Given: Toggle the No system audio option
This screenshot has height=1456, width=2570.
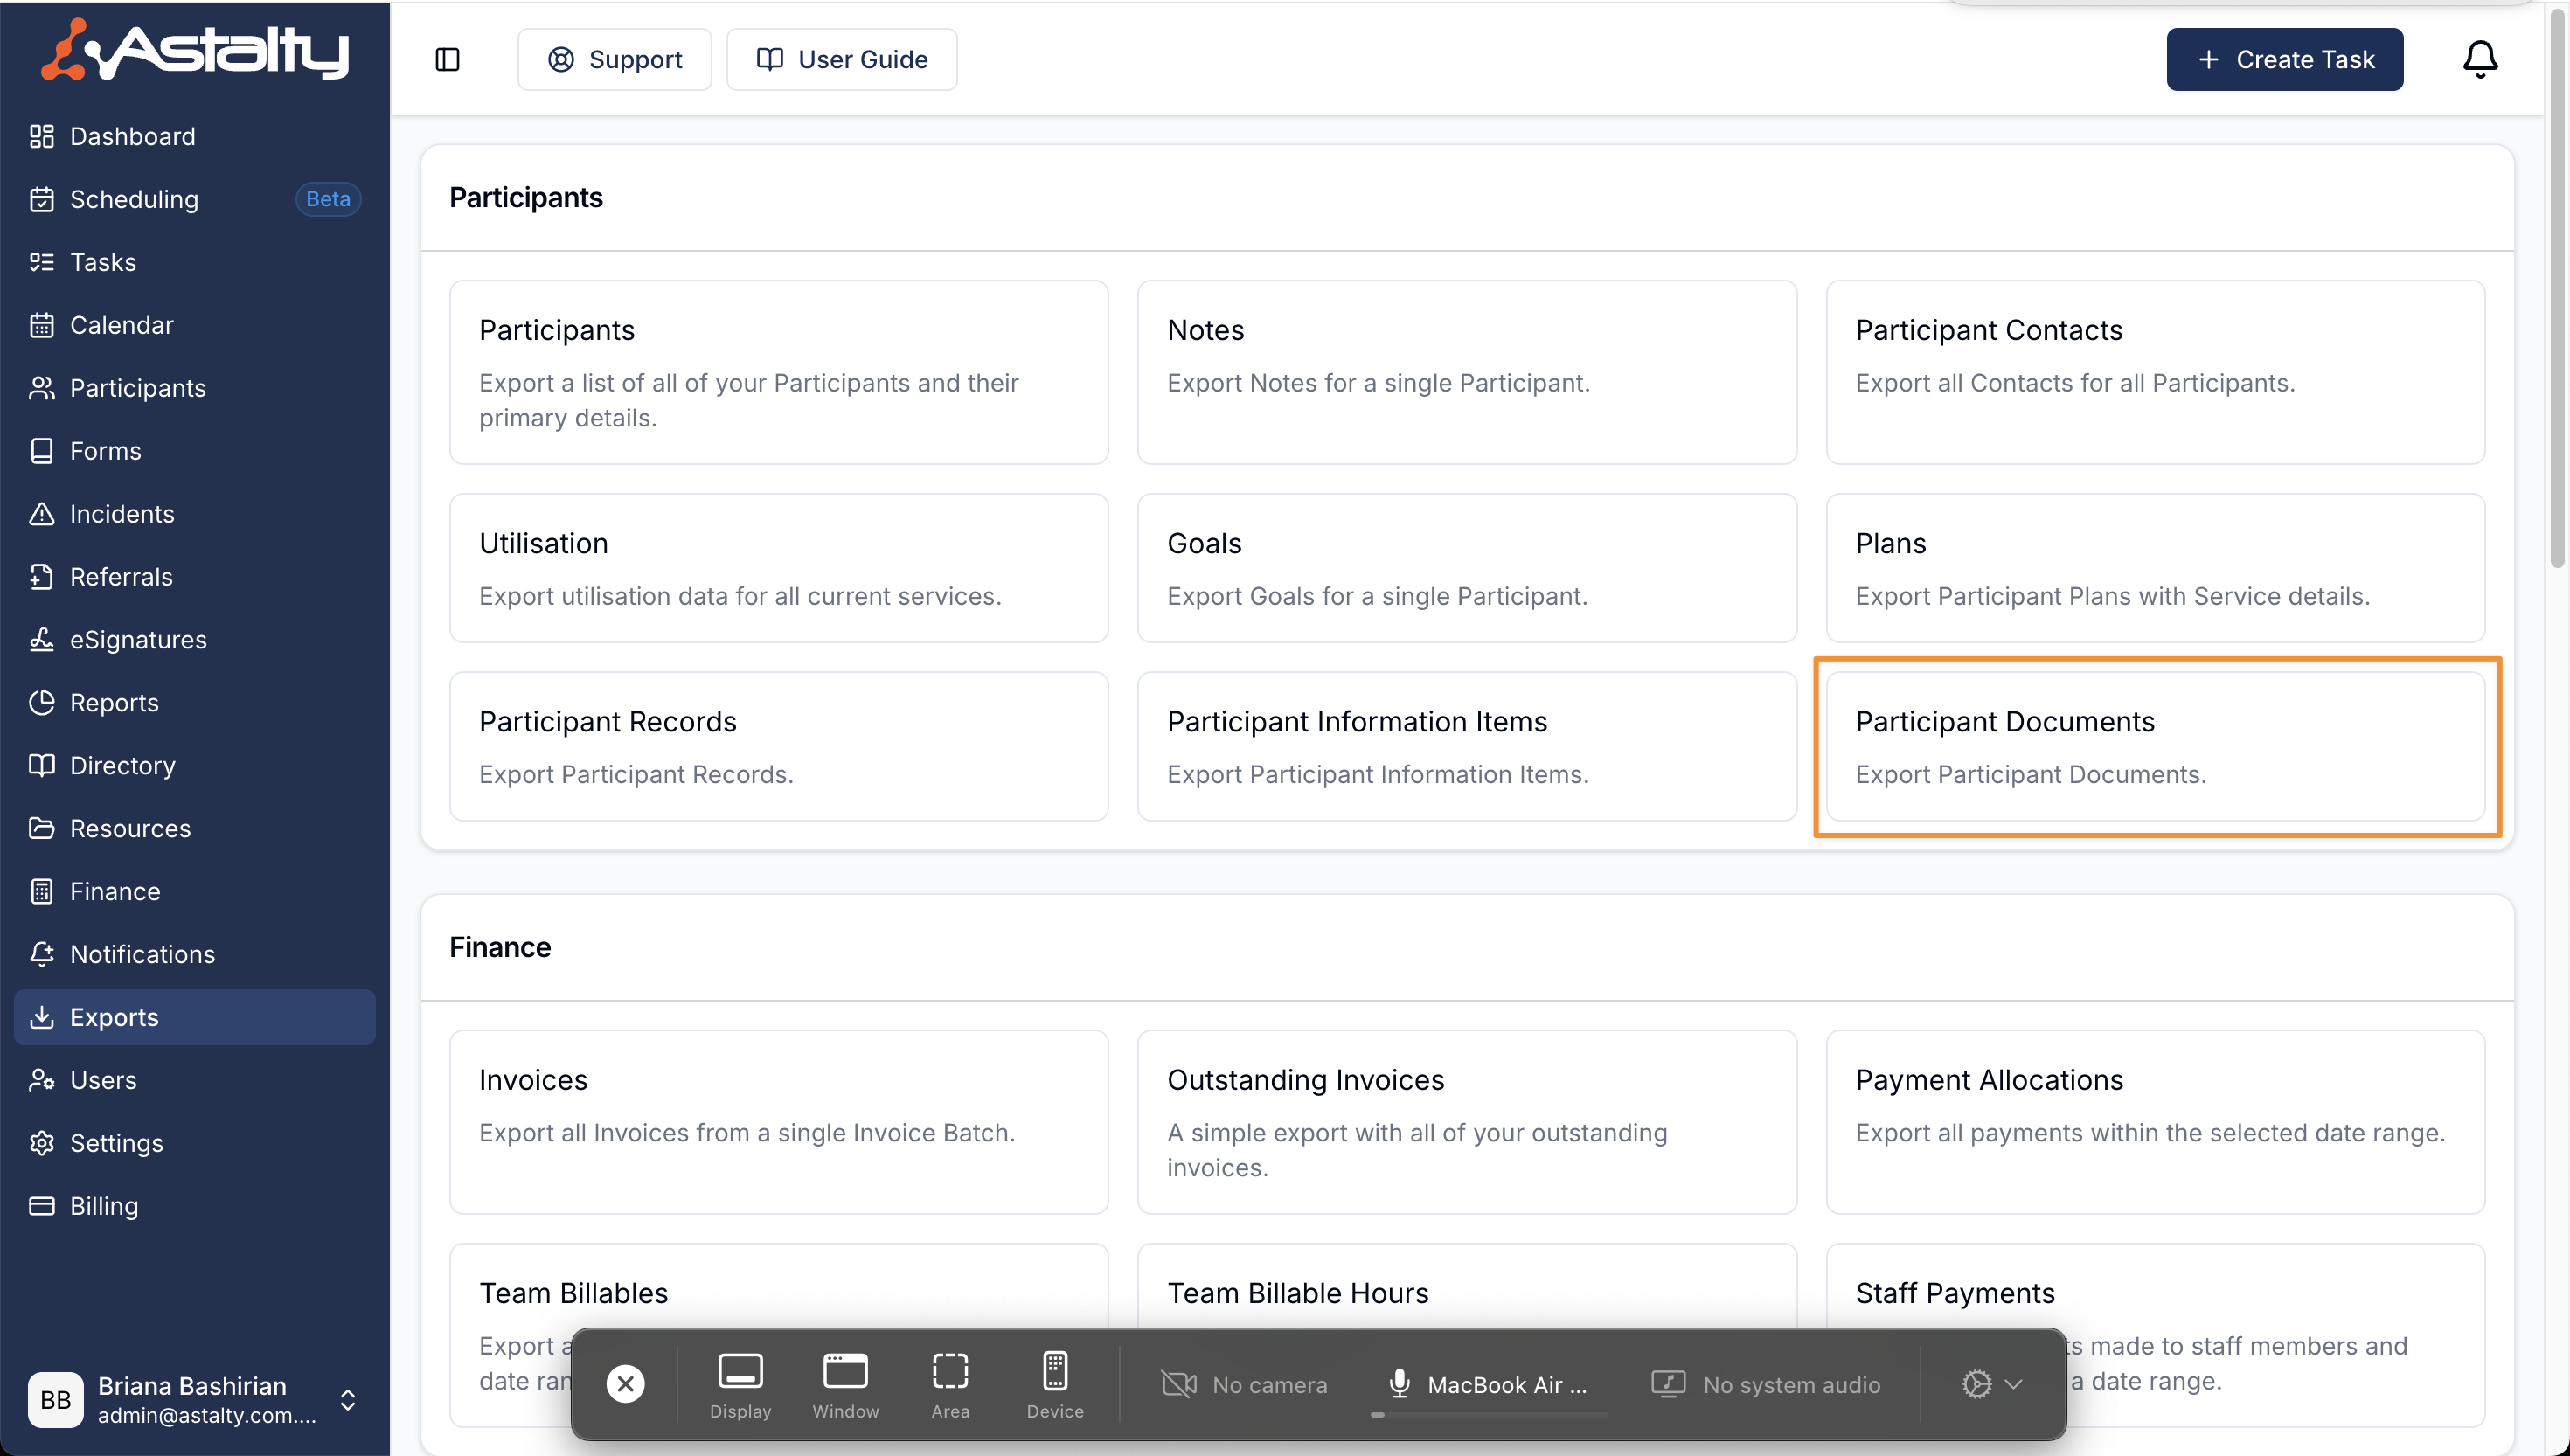Looking at the screenshot, I should pos(1766,1385).
